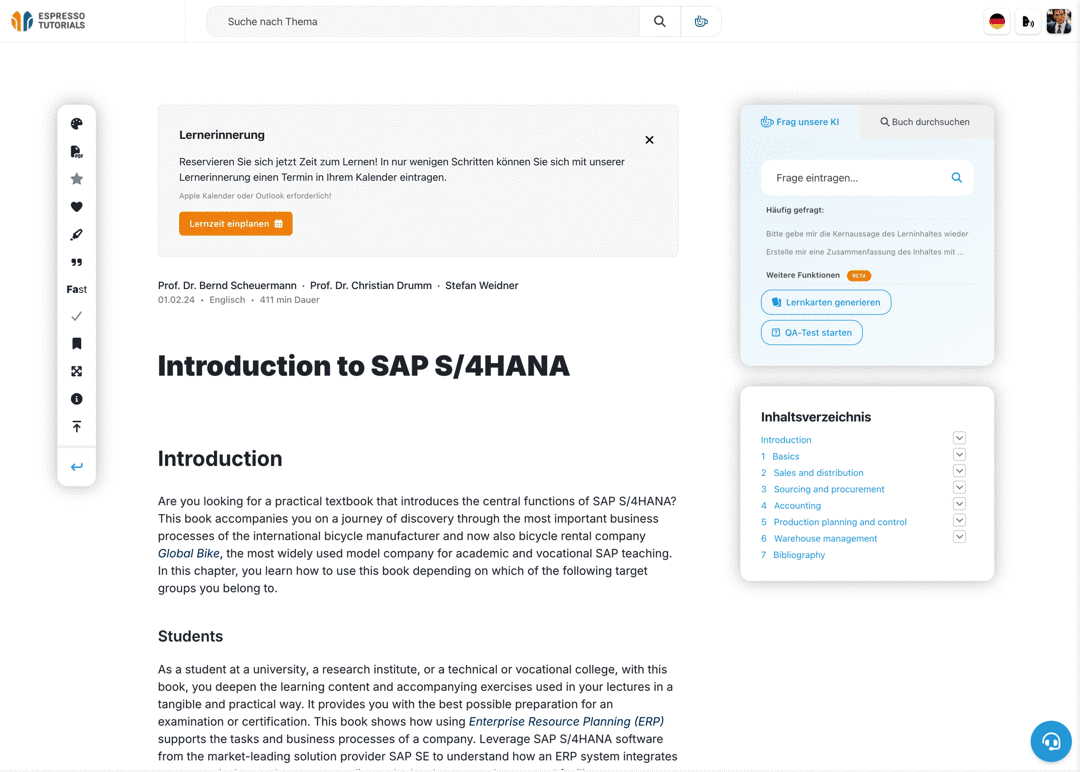Click the BETA badge next to Weitere Funktionen
This screenshot has height=772, width=1080.
click(x=859, y=275)
